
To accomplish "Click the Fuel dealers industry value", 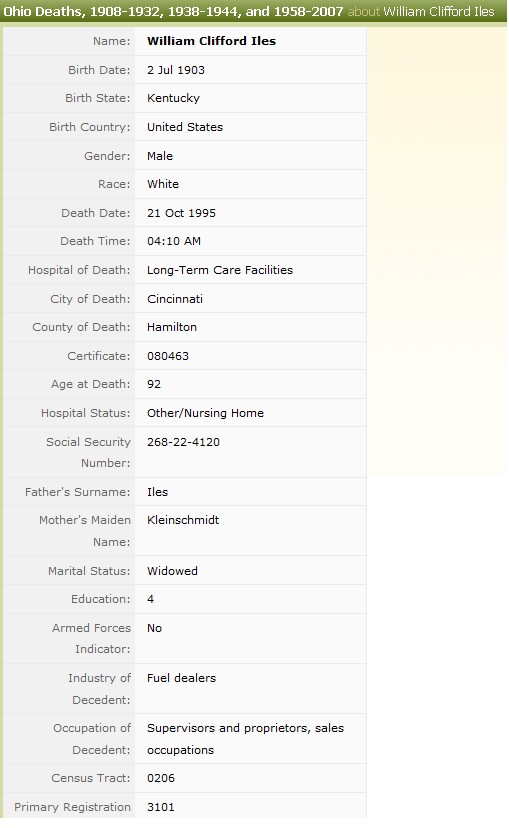I will pyautogui.click(x=181, y=678).
